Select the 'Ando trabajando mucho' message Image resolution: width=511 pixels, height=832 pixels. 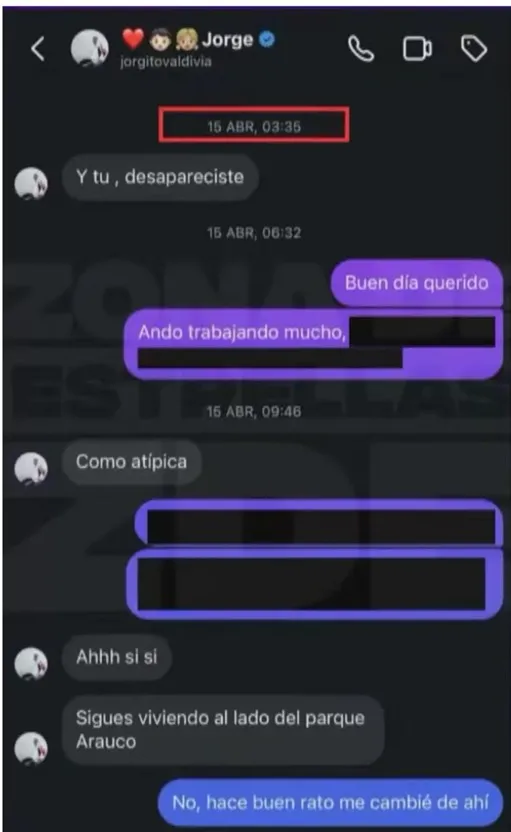[313, 344]
